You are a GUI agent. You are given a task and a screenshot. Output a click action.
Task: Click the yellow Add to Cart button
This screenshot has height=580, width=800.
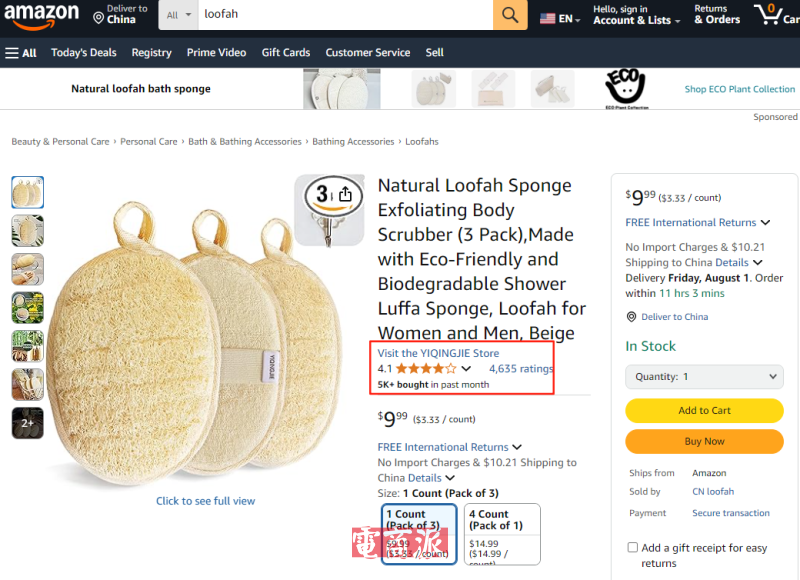(x=704, y=410)
